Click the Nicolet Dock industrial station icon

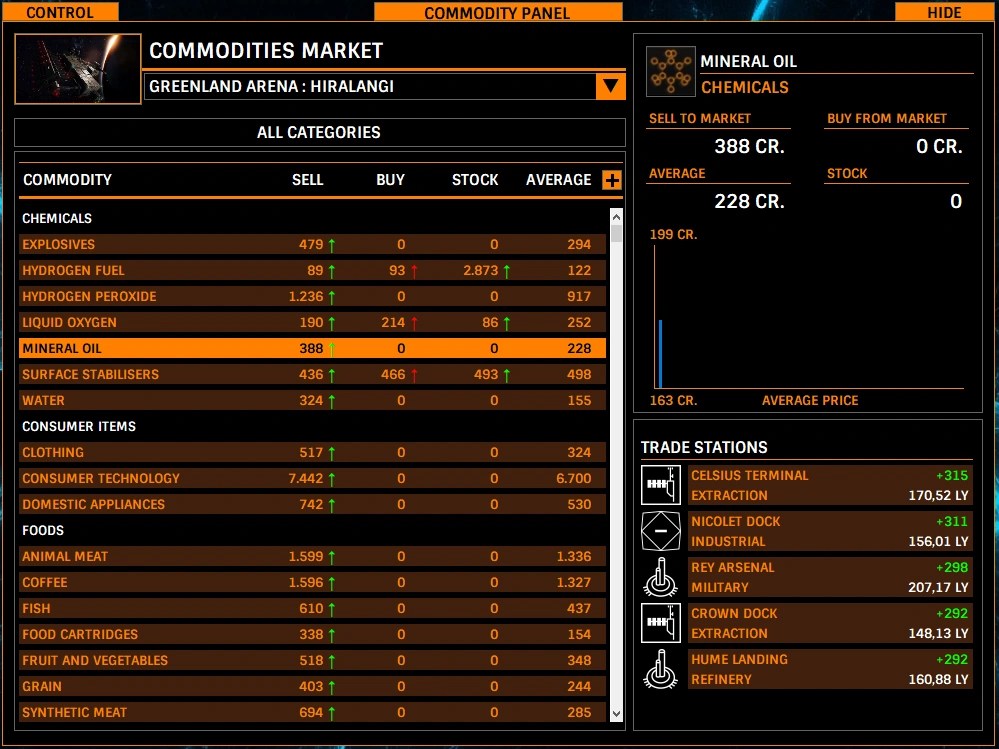(660, 532)
